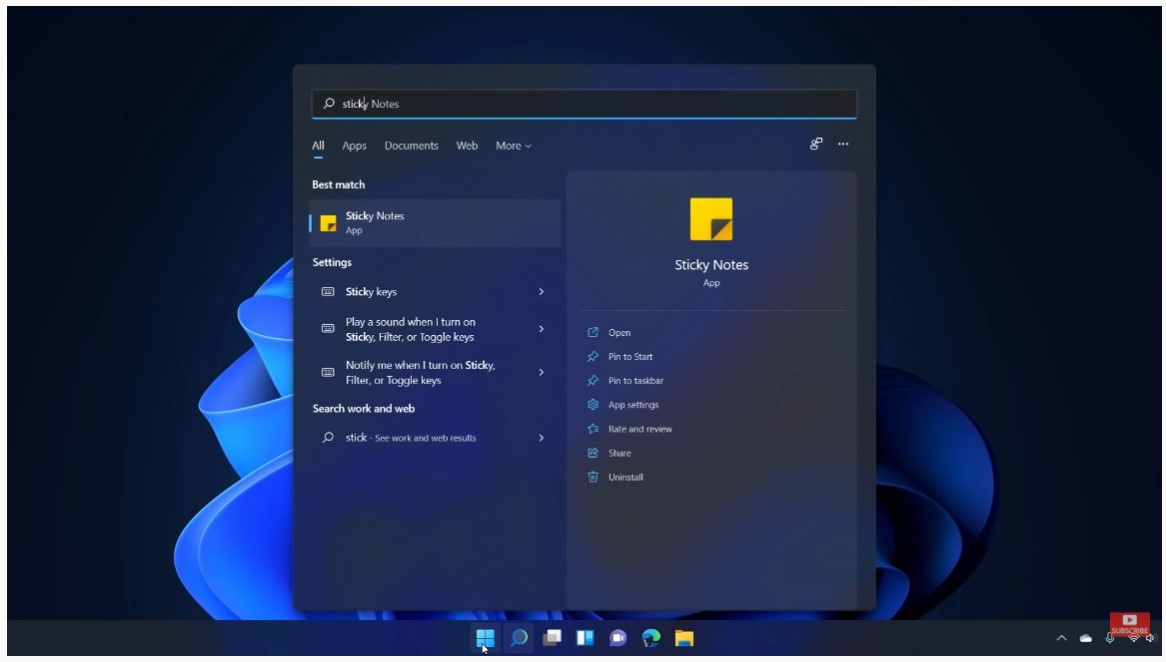
Task: Toggle the Sticky keys setting entry
Action: tap(380, 291)
